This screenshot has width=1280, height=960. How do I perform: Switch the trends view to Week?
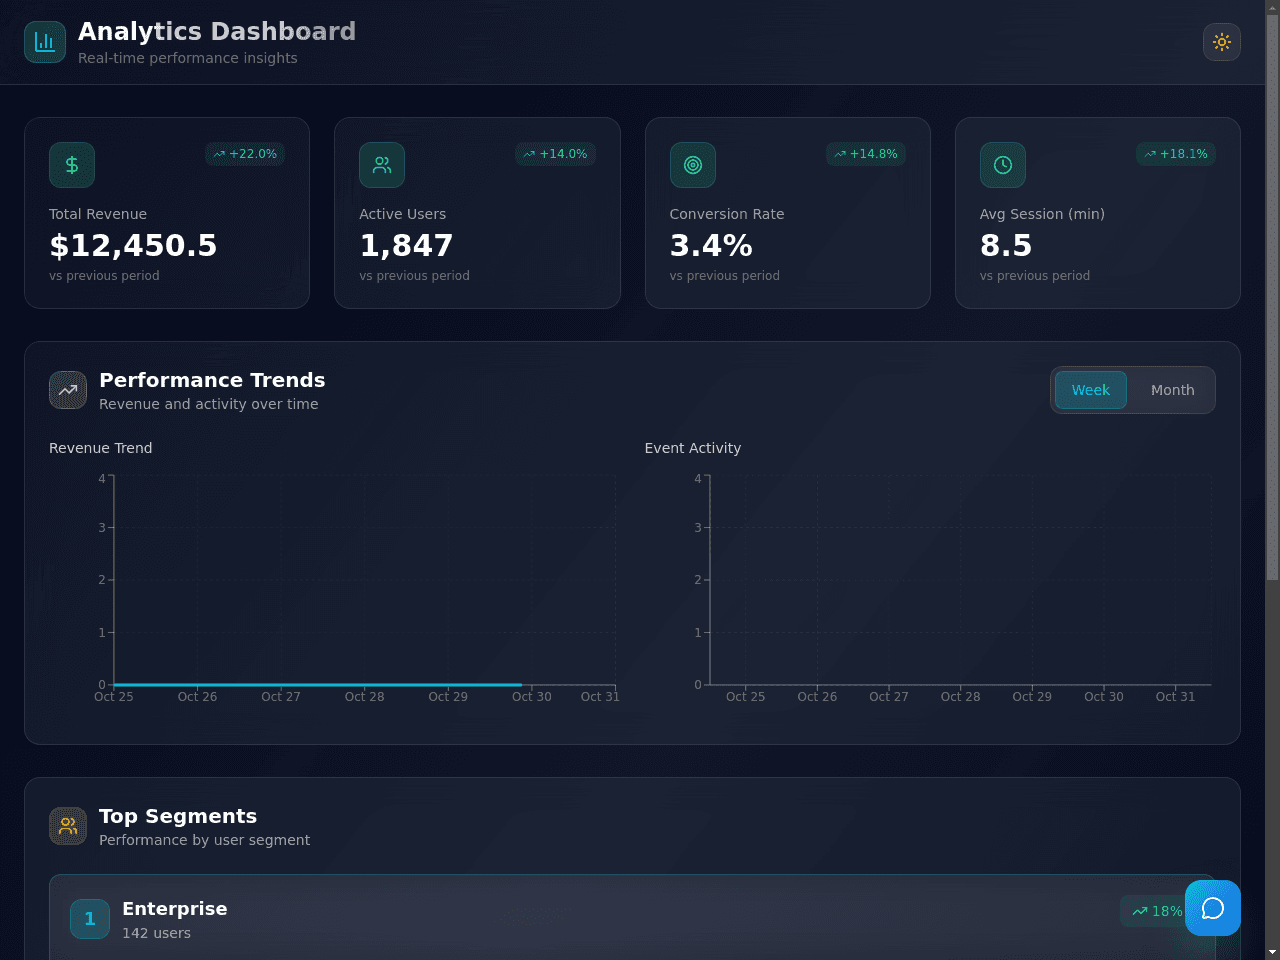1091,390
